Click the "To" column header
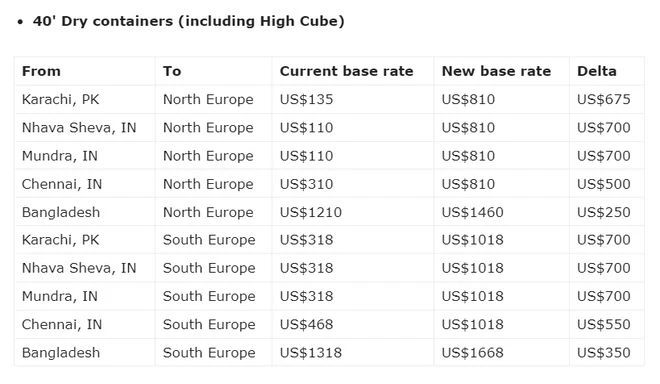 point(172,71)
